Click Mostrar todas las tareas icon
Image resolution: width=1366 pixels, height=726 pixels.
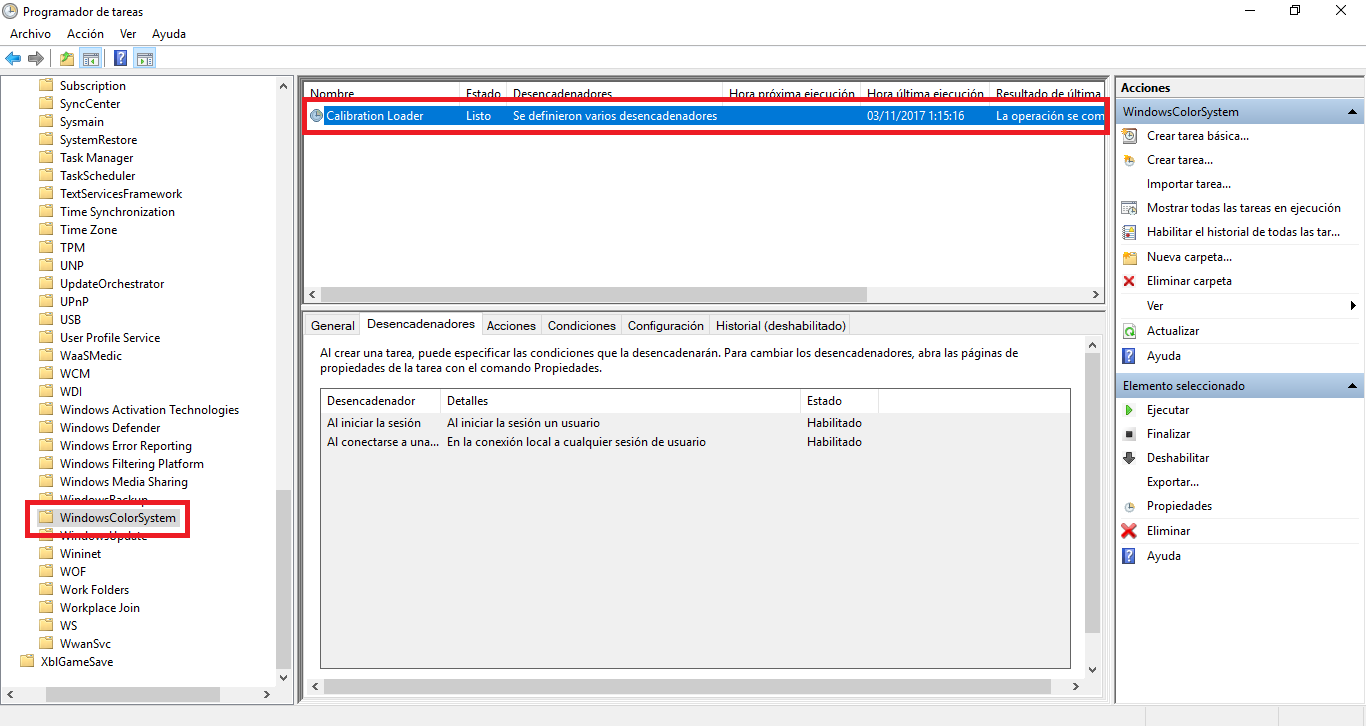(1129, 208)
